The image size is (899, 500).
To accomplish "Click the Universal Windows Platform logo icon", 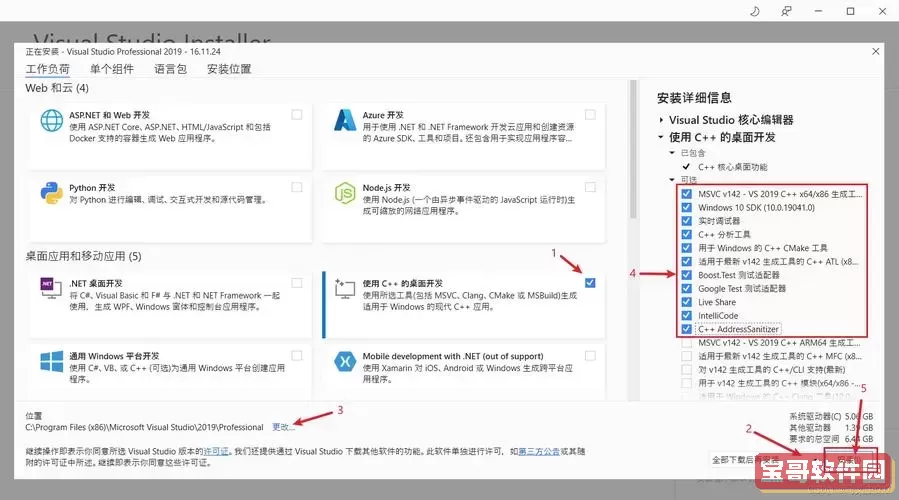I will point(52,362).
